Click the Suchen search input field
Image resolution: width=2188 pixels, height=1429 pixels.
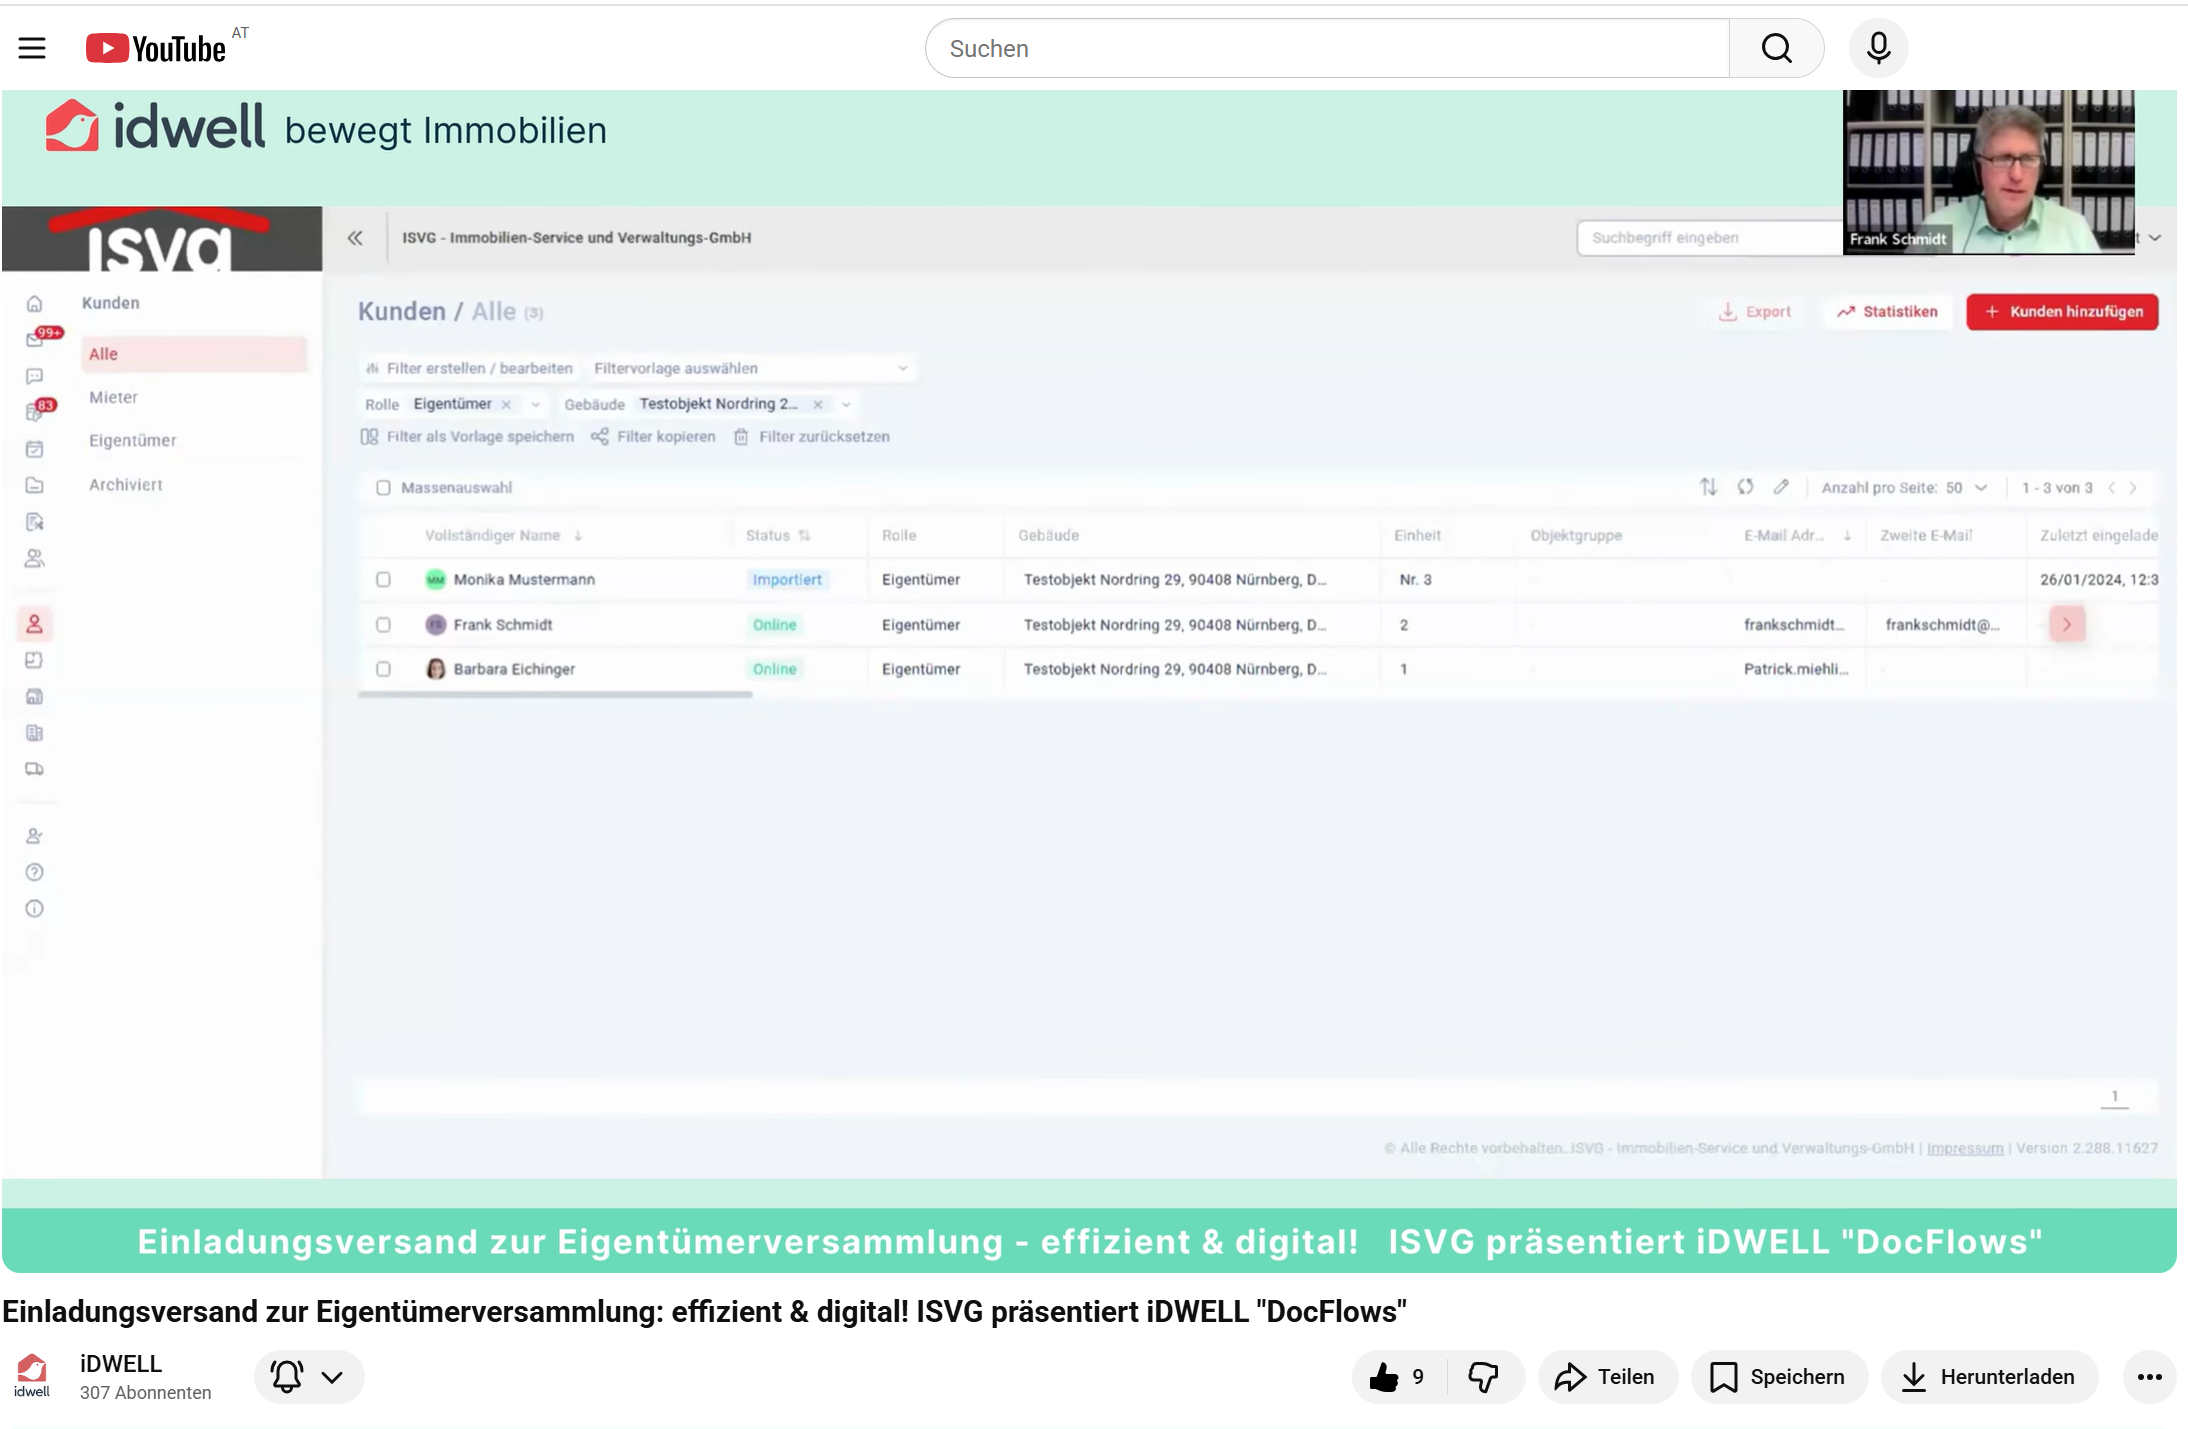[x=1326, y=48]
